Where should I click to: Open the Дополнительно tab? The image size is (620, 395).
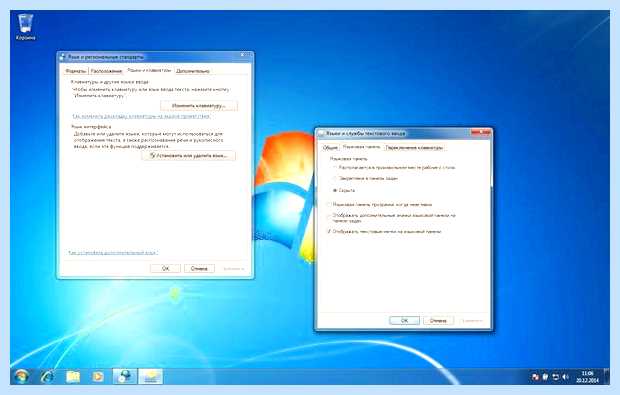tap(193, 71)
